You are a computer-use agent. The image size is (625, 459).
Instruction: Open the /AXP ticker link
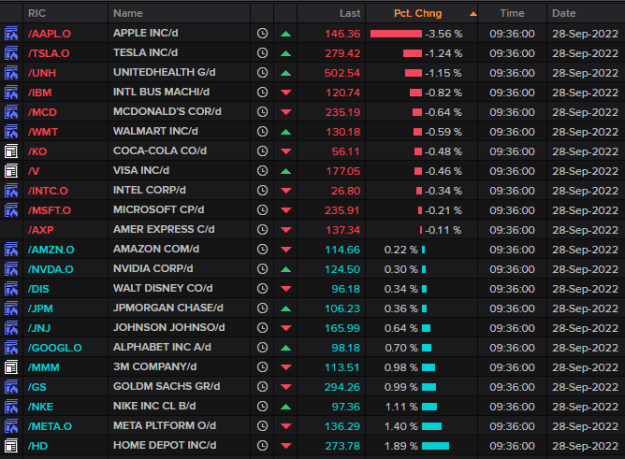coord(41,230)
